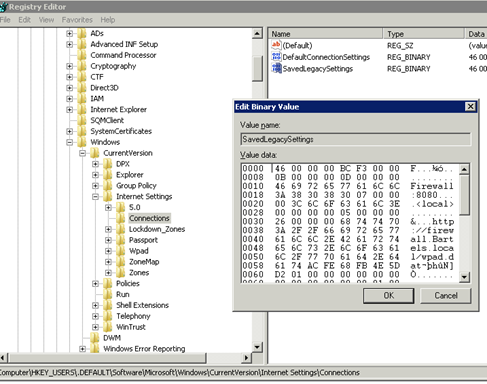The image size is (487, 384).
Task: Select the DWM key
Action: (112, 338)
